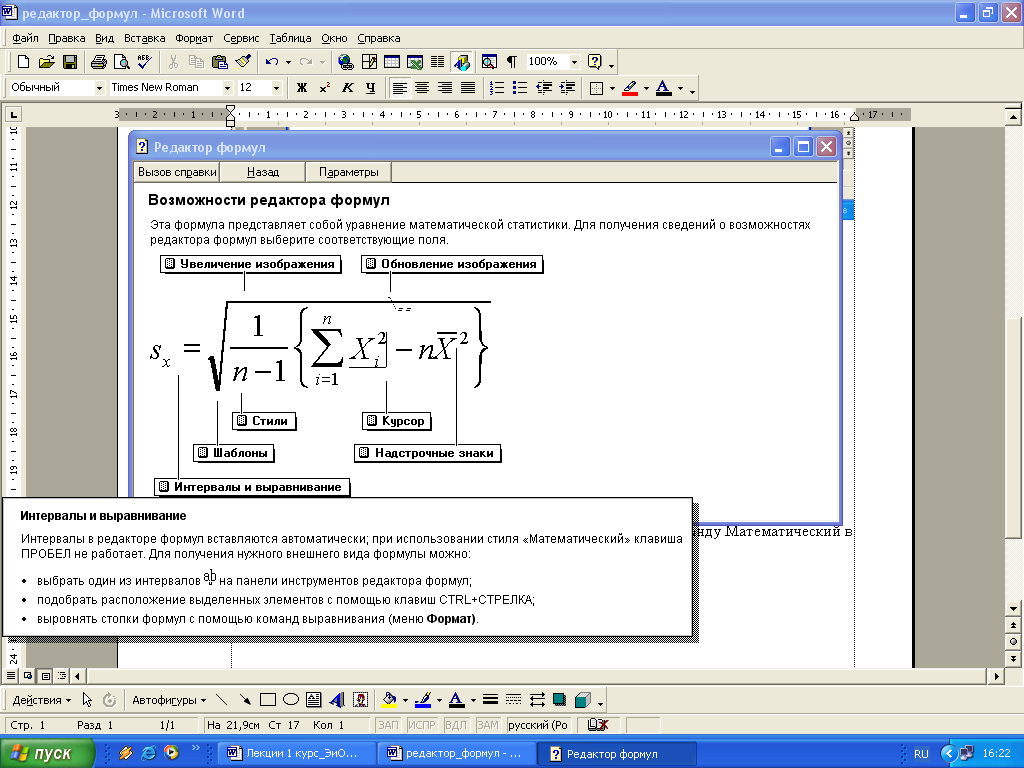Select the Oval drawing tool
The height and width of the screenshot is (768, 1024).
(x=291, y=700)
